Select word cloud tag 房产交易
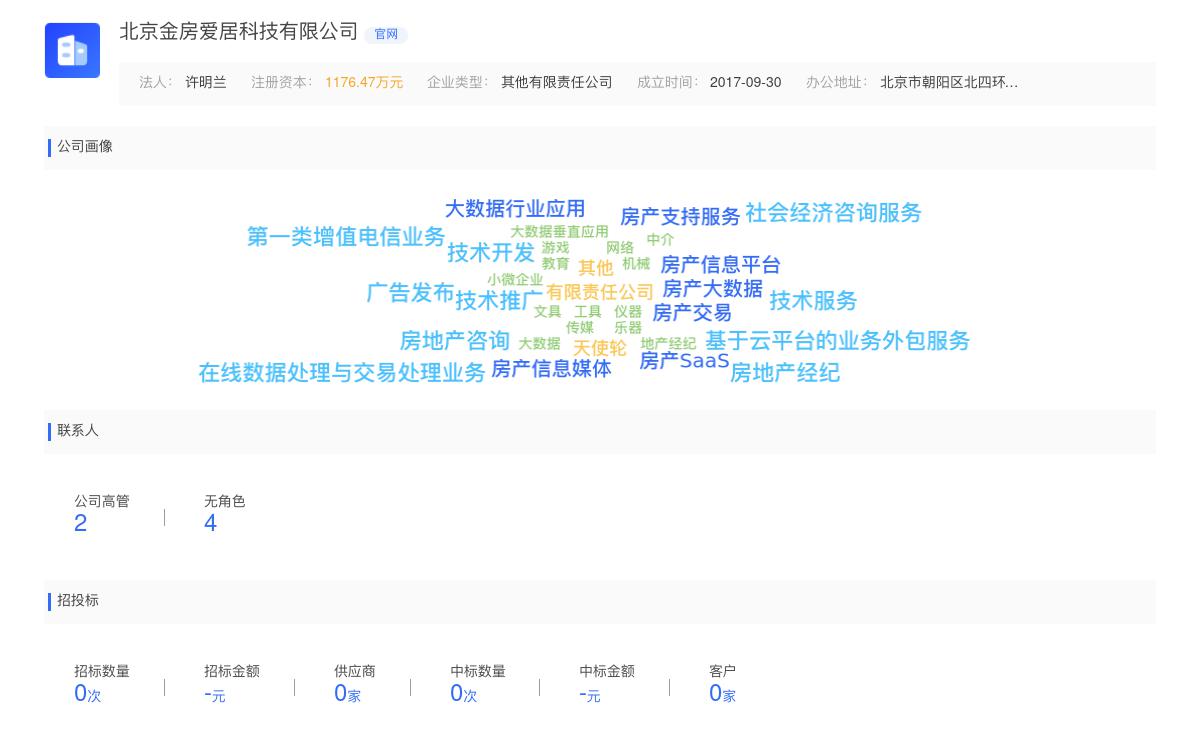This screenshot has height=752, width=1200. tap(692, 313)
